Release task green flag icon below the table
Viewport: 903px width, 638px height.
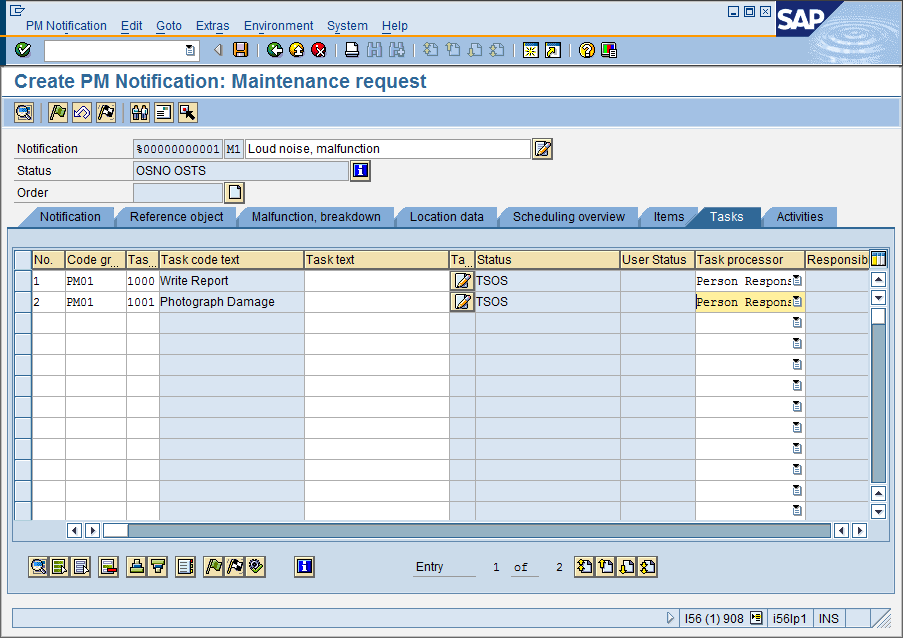click(213, 567)
